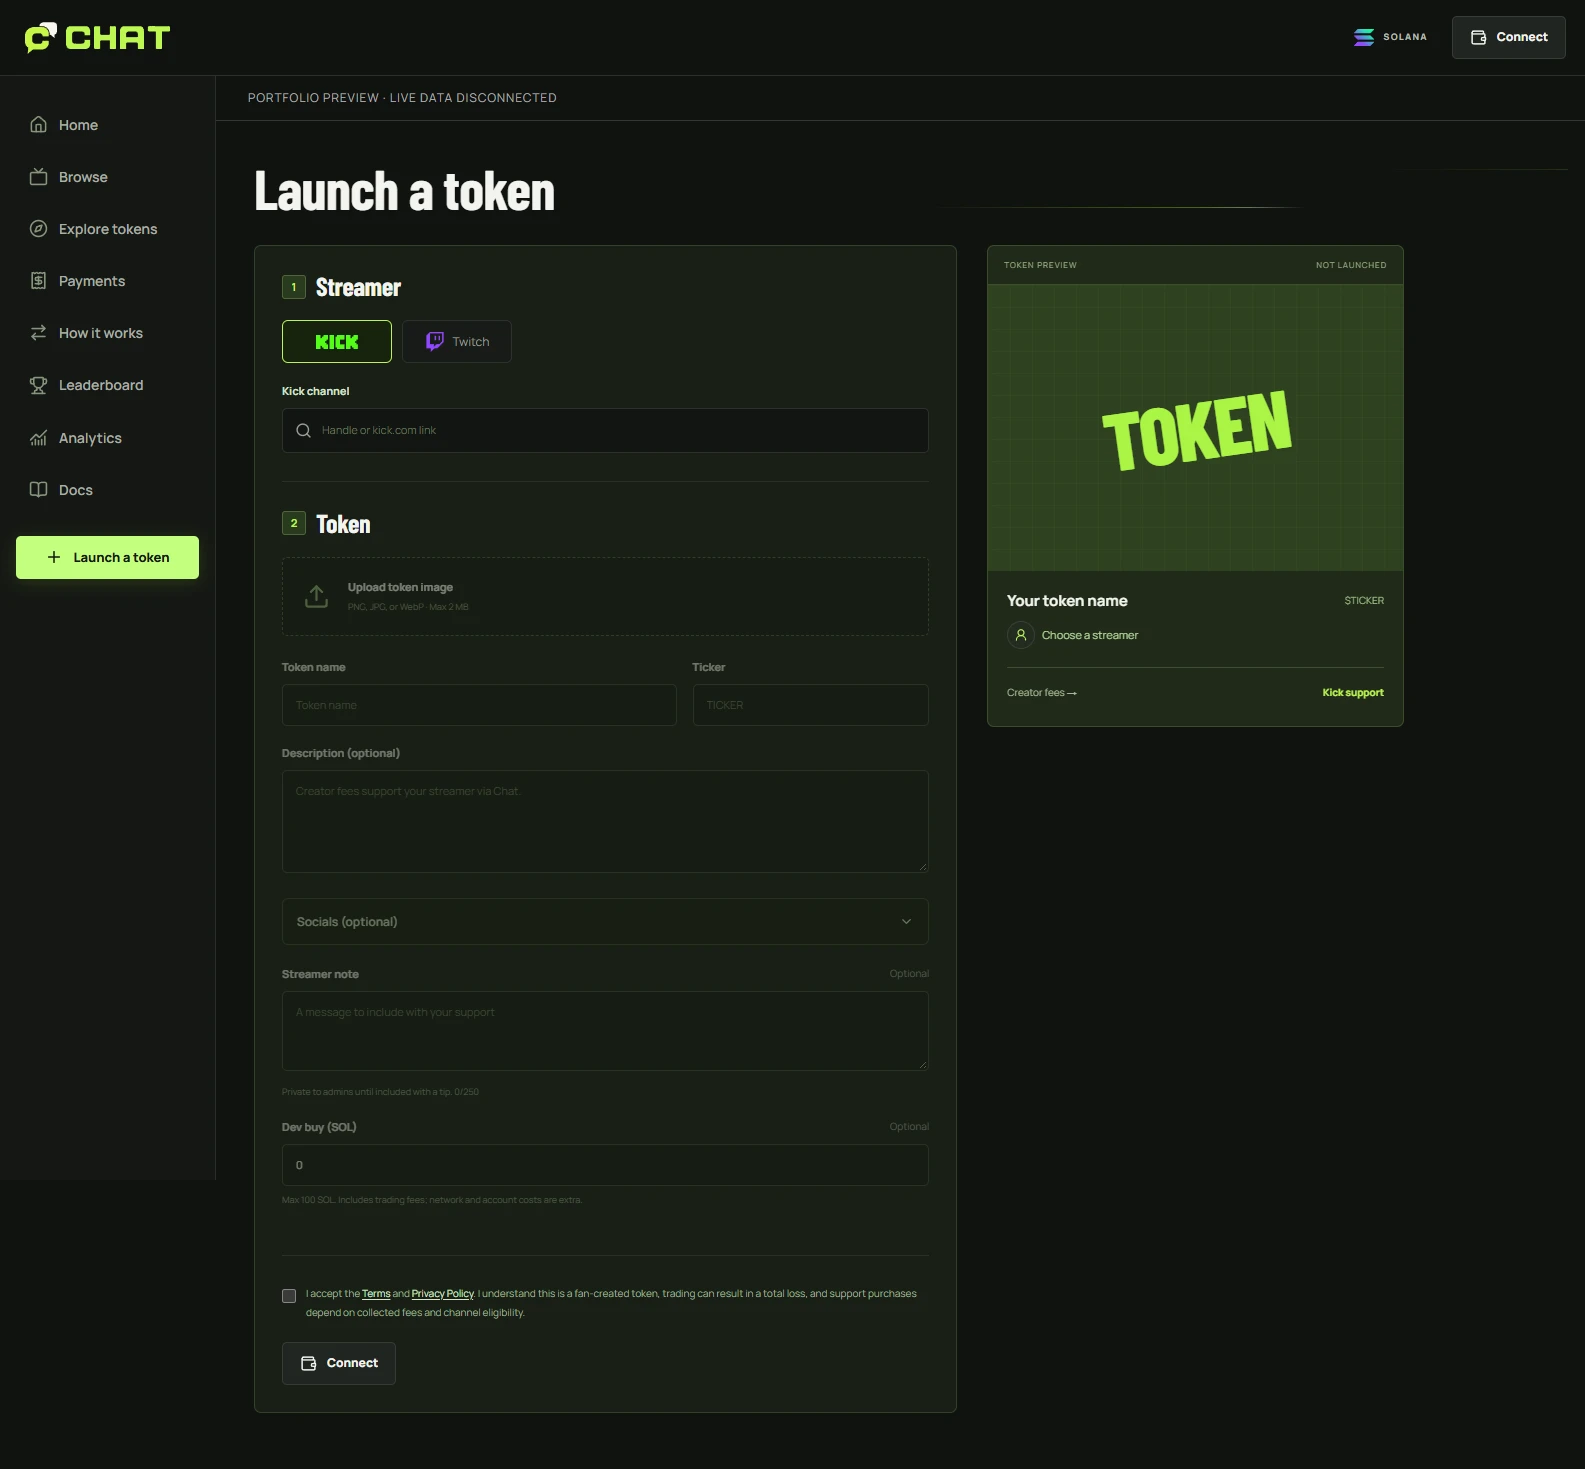The width and height of the screenshot is (1585, 1469).
Task: Expand the Socials (optional) section
Action: click(x=605, y=922)
